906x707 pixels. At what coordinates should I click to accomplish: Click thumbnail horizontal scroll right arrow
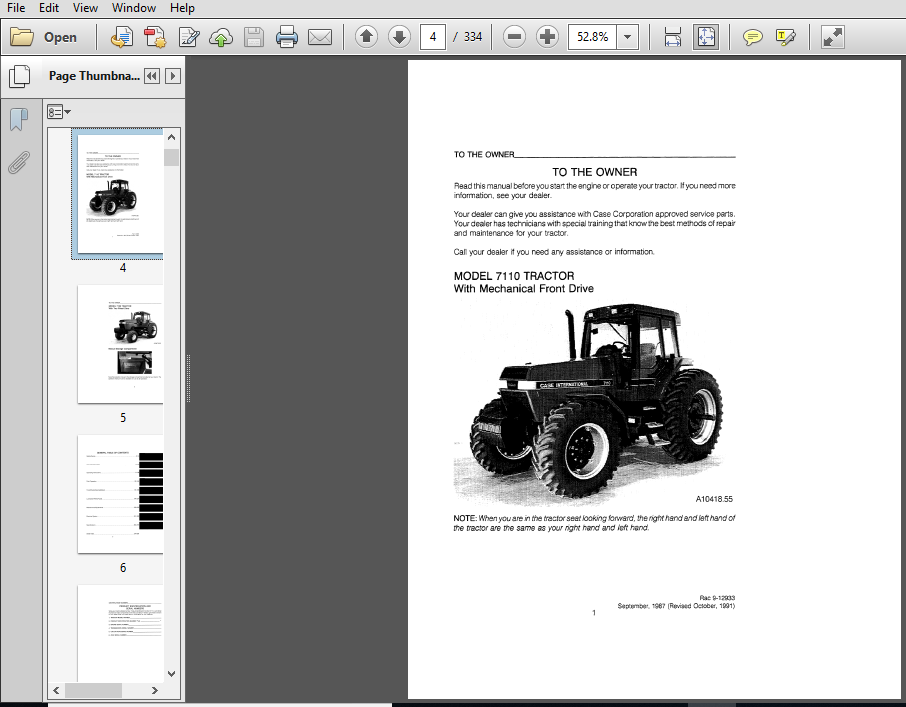tap(155, 690)
